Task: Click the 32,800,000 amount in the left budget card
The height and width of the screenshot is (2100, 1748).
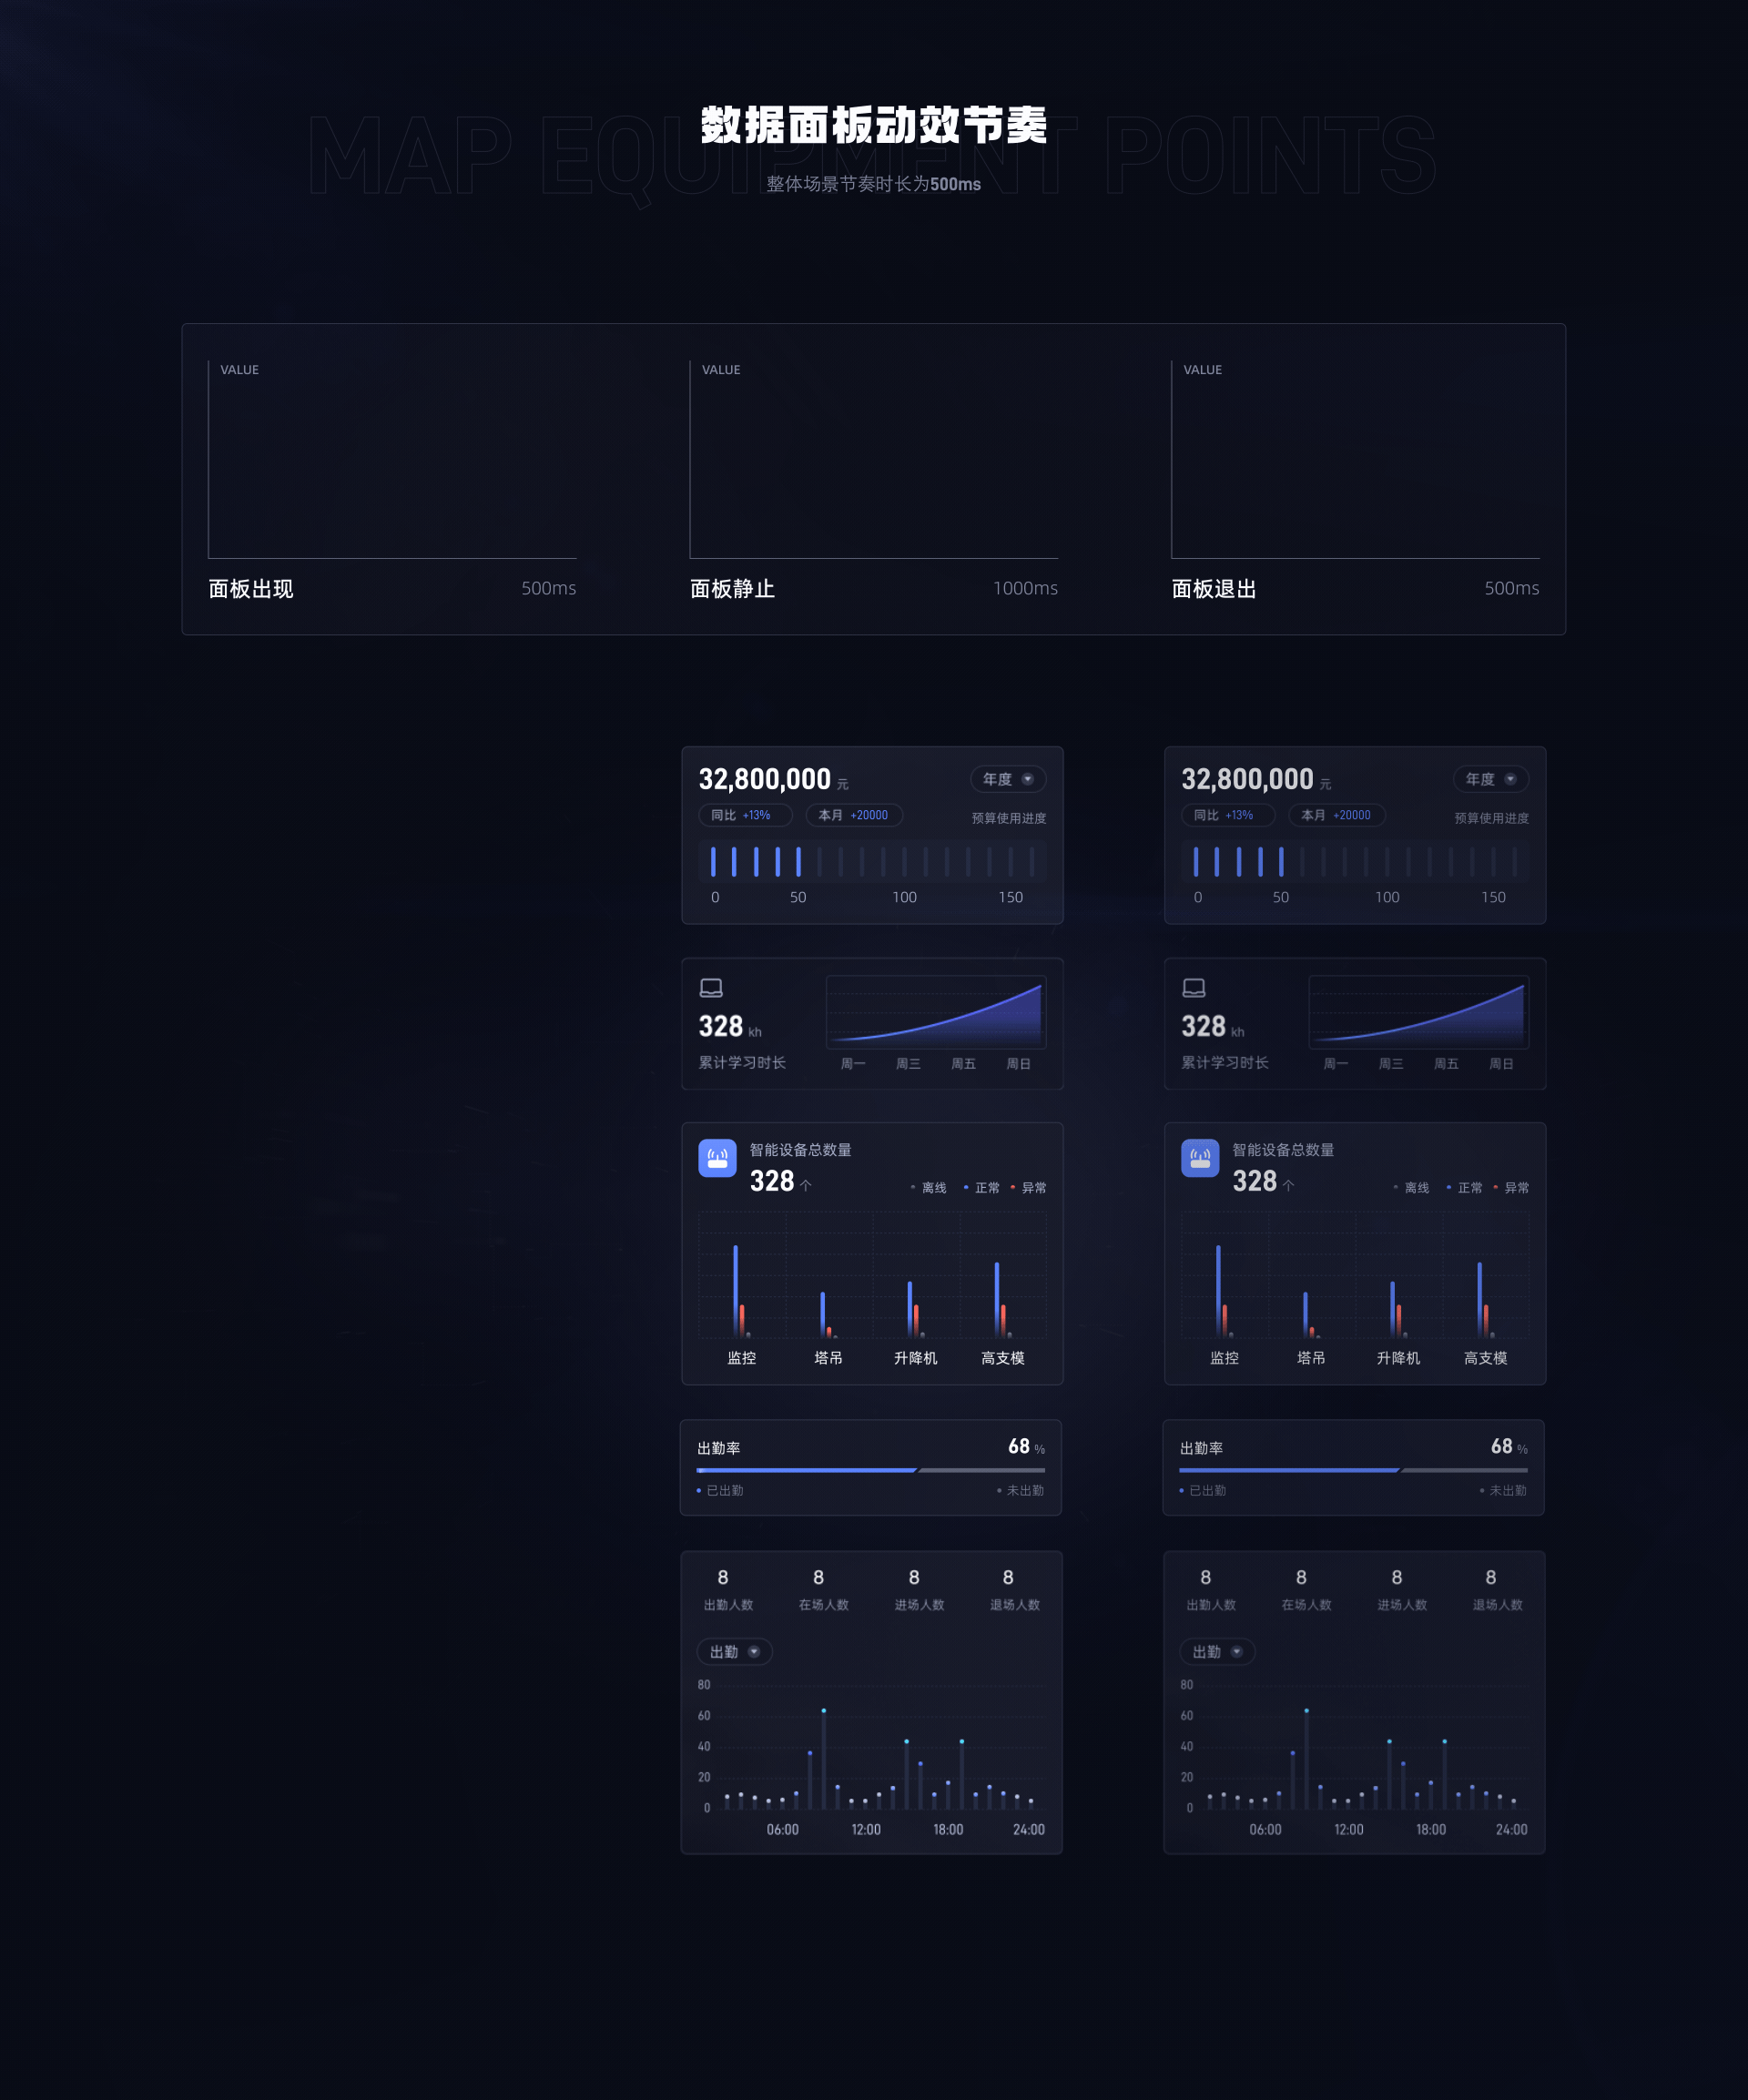Action: 765,779
